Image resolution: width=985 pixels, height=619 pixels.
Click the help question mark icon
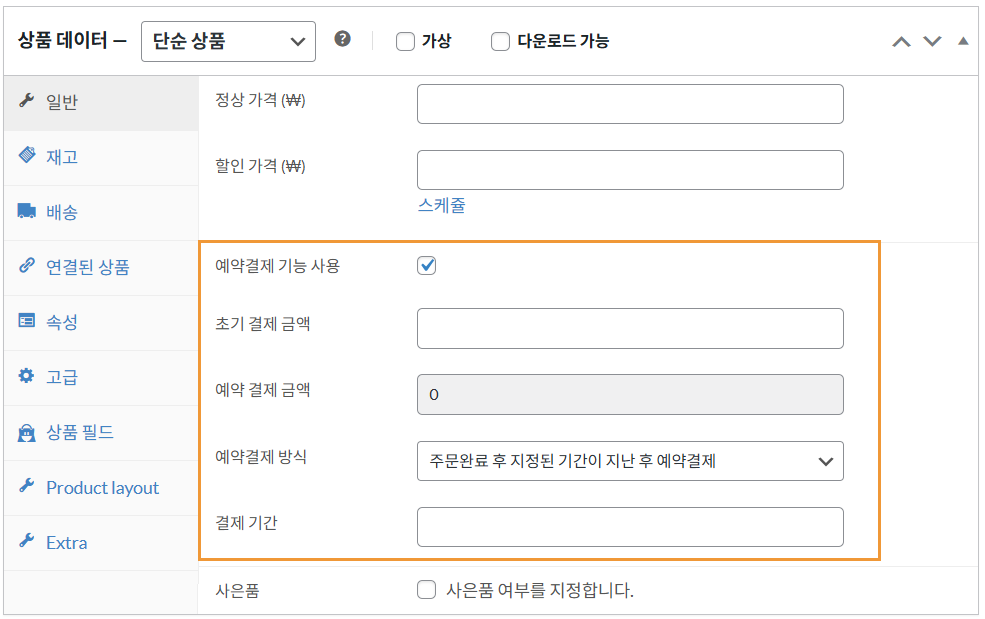(343, 40)
